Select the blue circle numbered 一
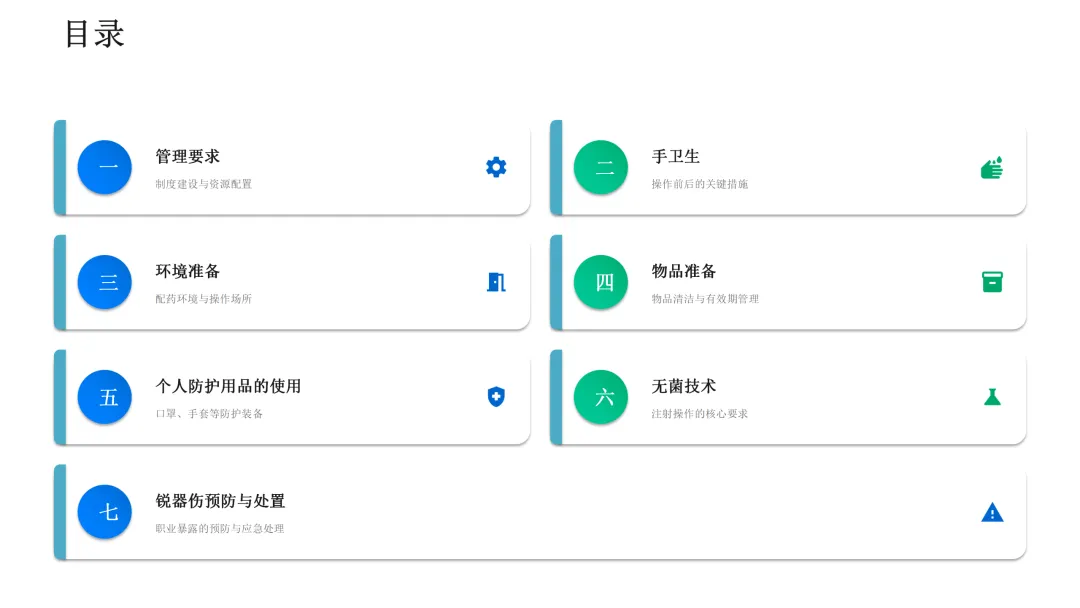The height and width of the screenshot is (608, 1080). (x=105, y=167)
